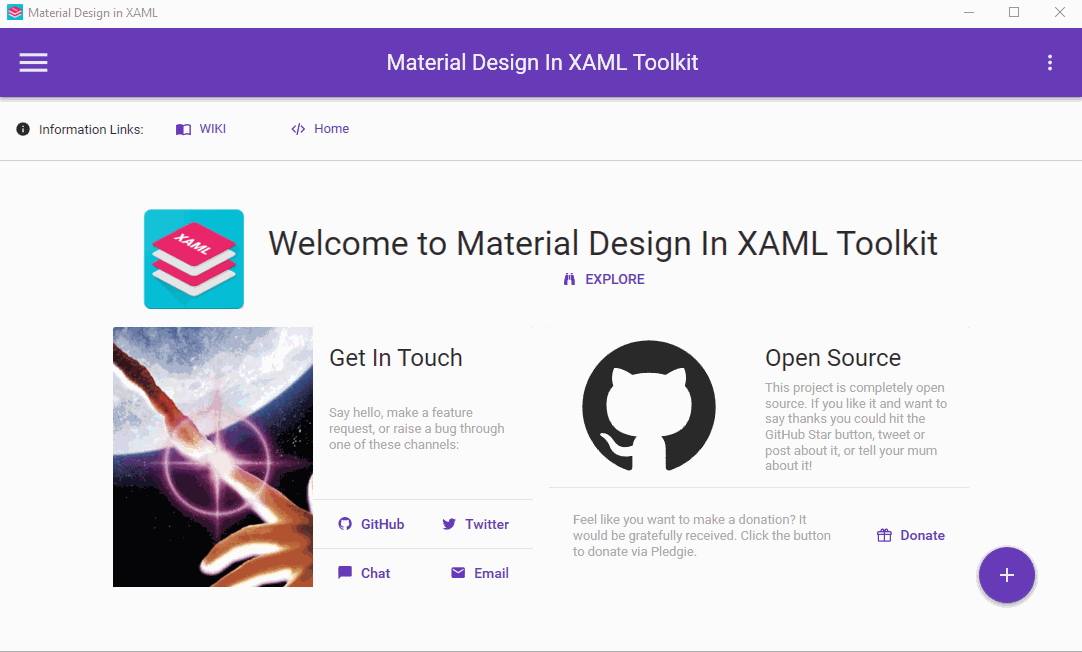This screenshot has height=652, width=1082.
Task: Click the 'Welcome to Material Design In XAML Toolkit' heading
Action: 603,244
